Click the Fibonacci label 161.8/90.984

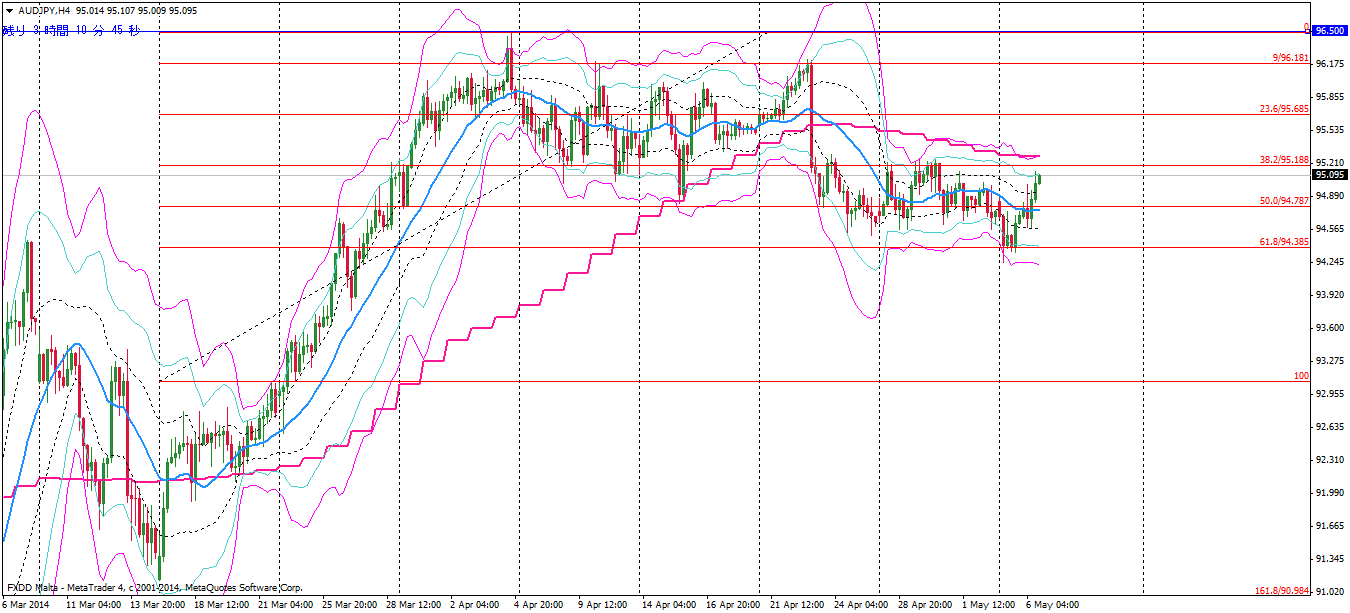1282,591
